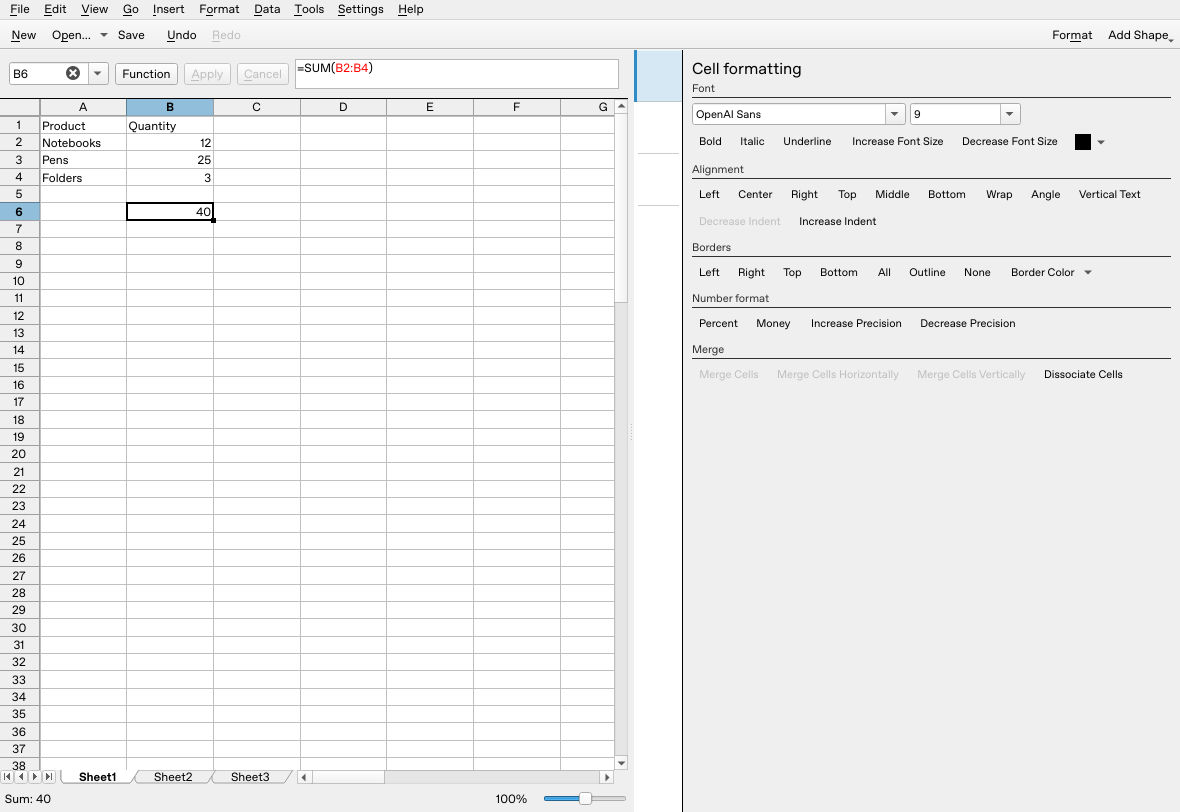Open the Settings menu
Screen dimensions: 1180x812
360,9
